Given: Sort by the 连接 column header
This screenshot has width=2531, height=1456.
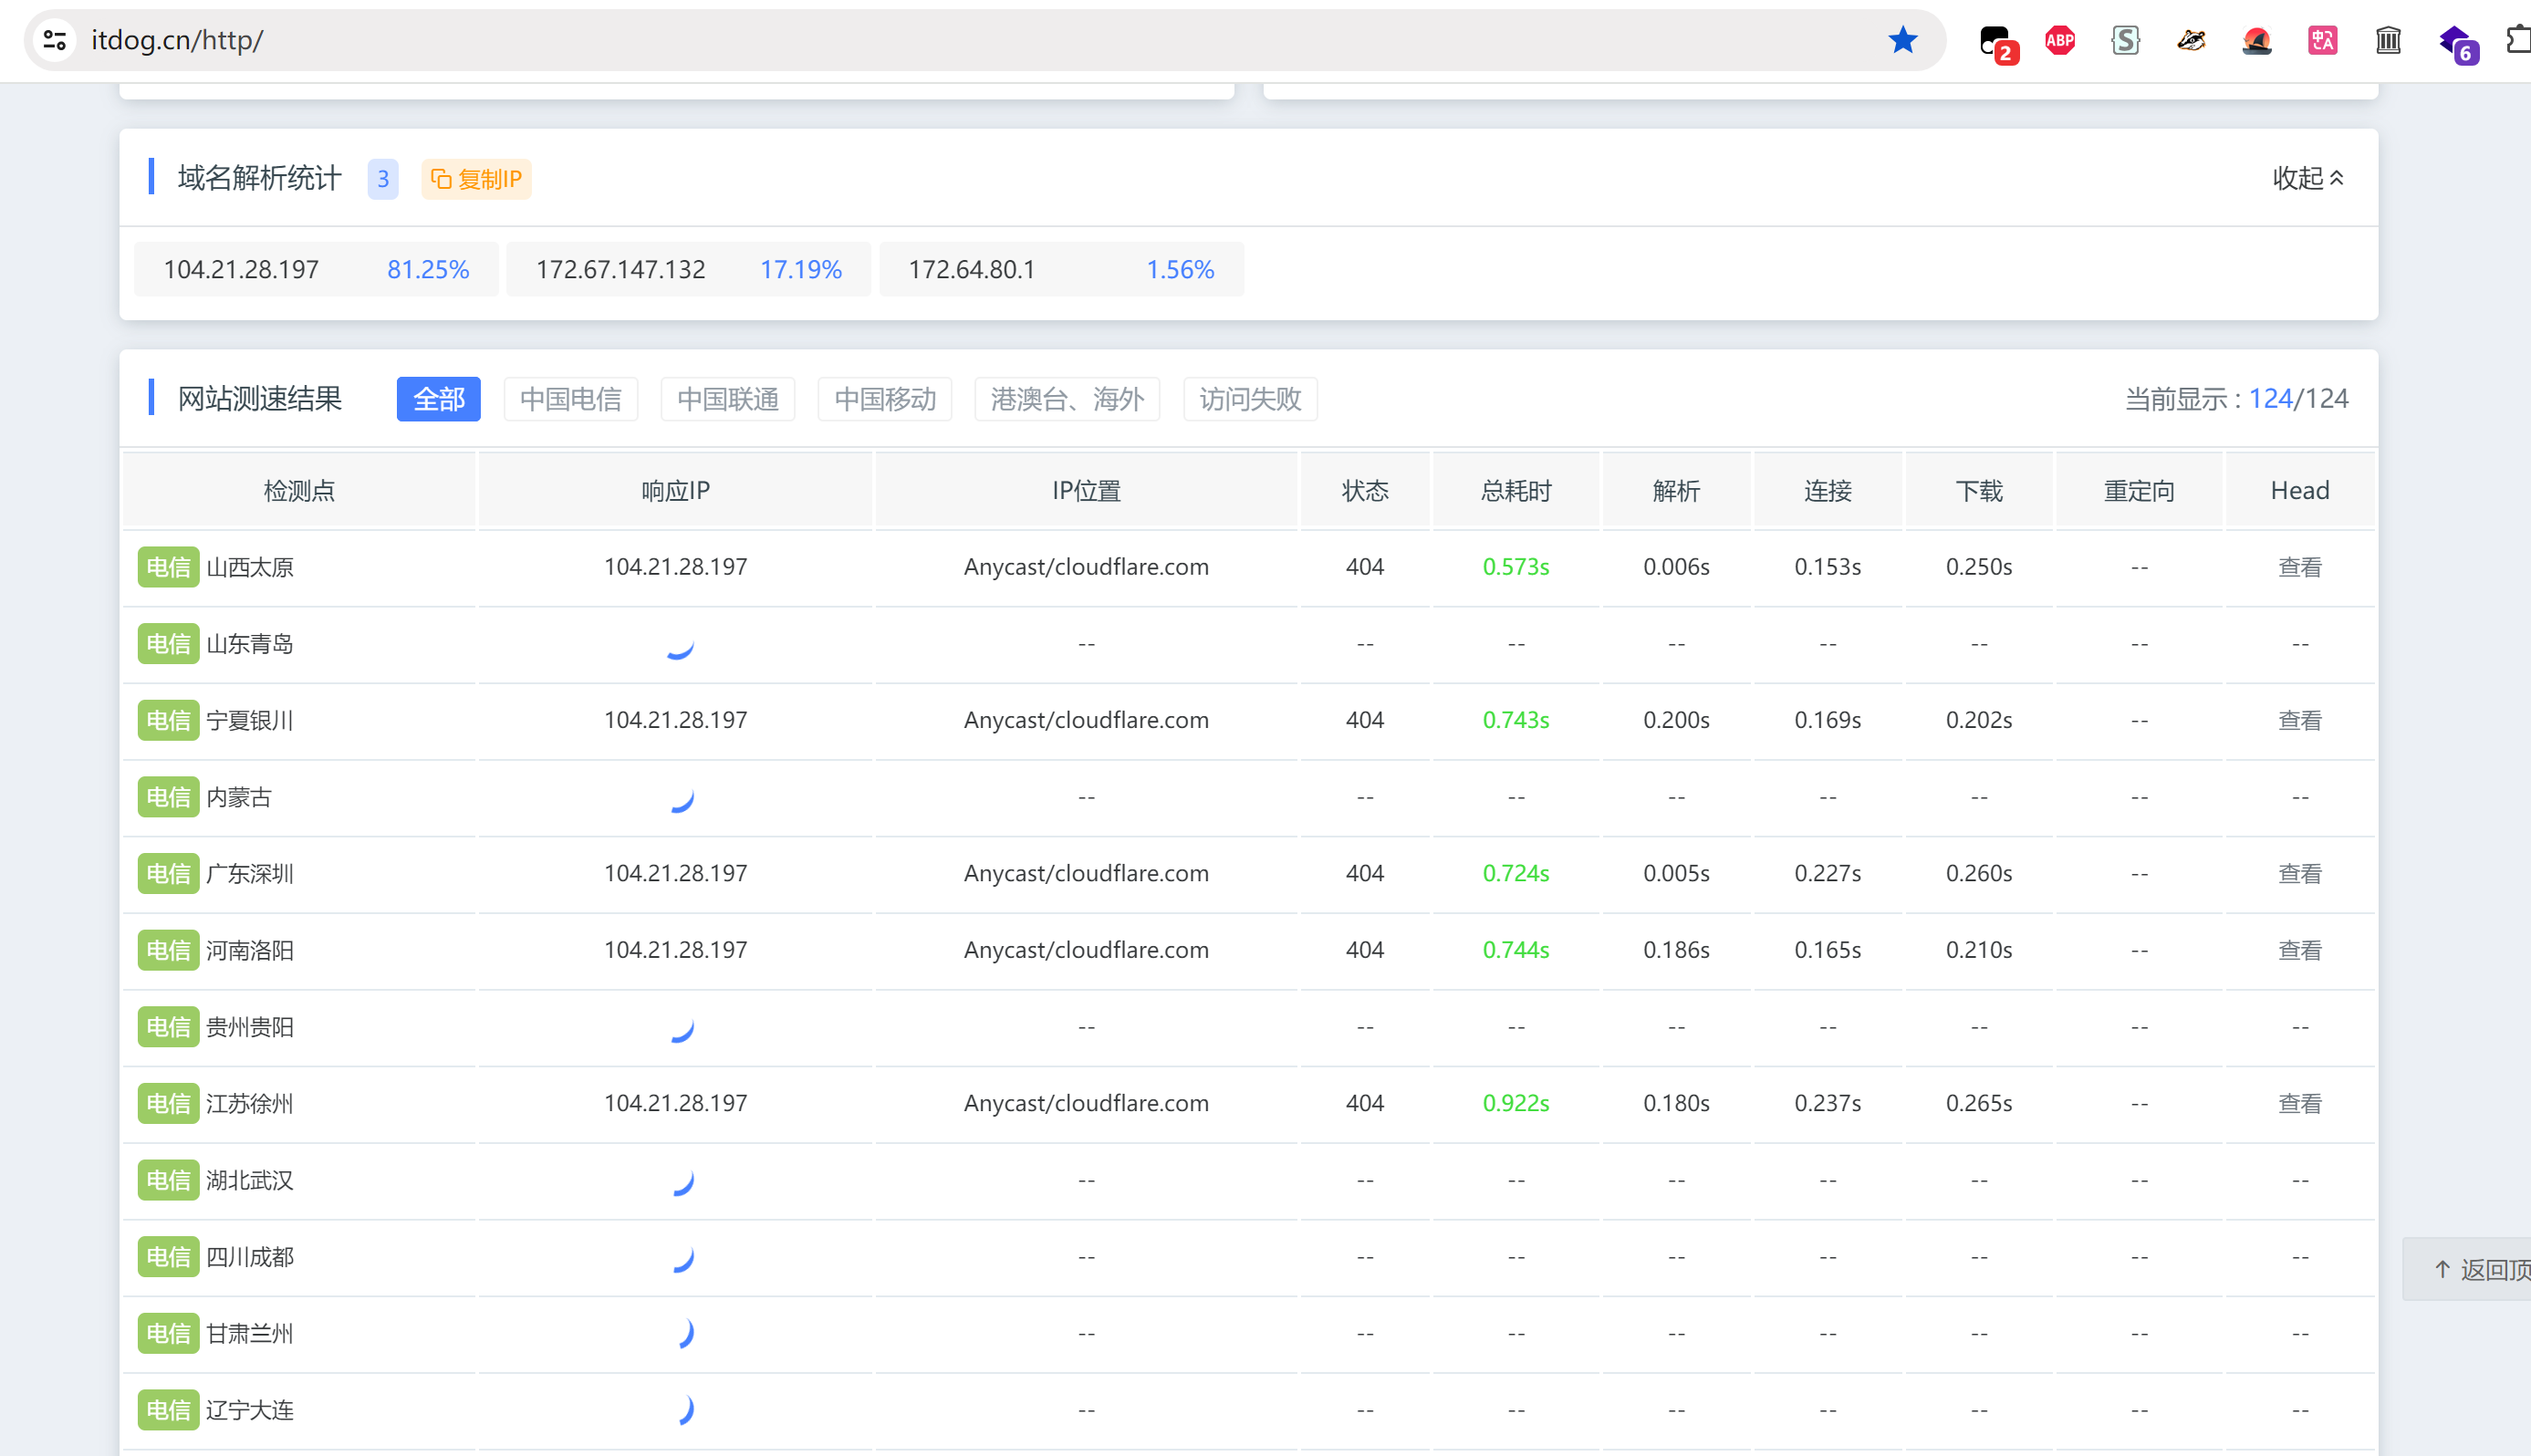Looking at the screenshot, I should tap(1827, 490).
